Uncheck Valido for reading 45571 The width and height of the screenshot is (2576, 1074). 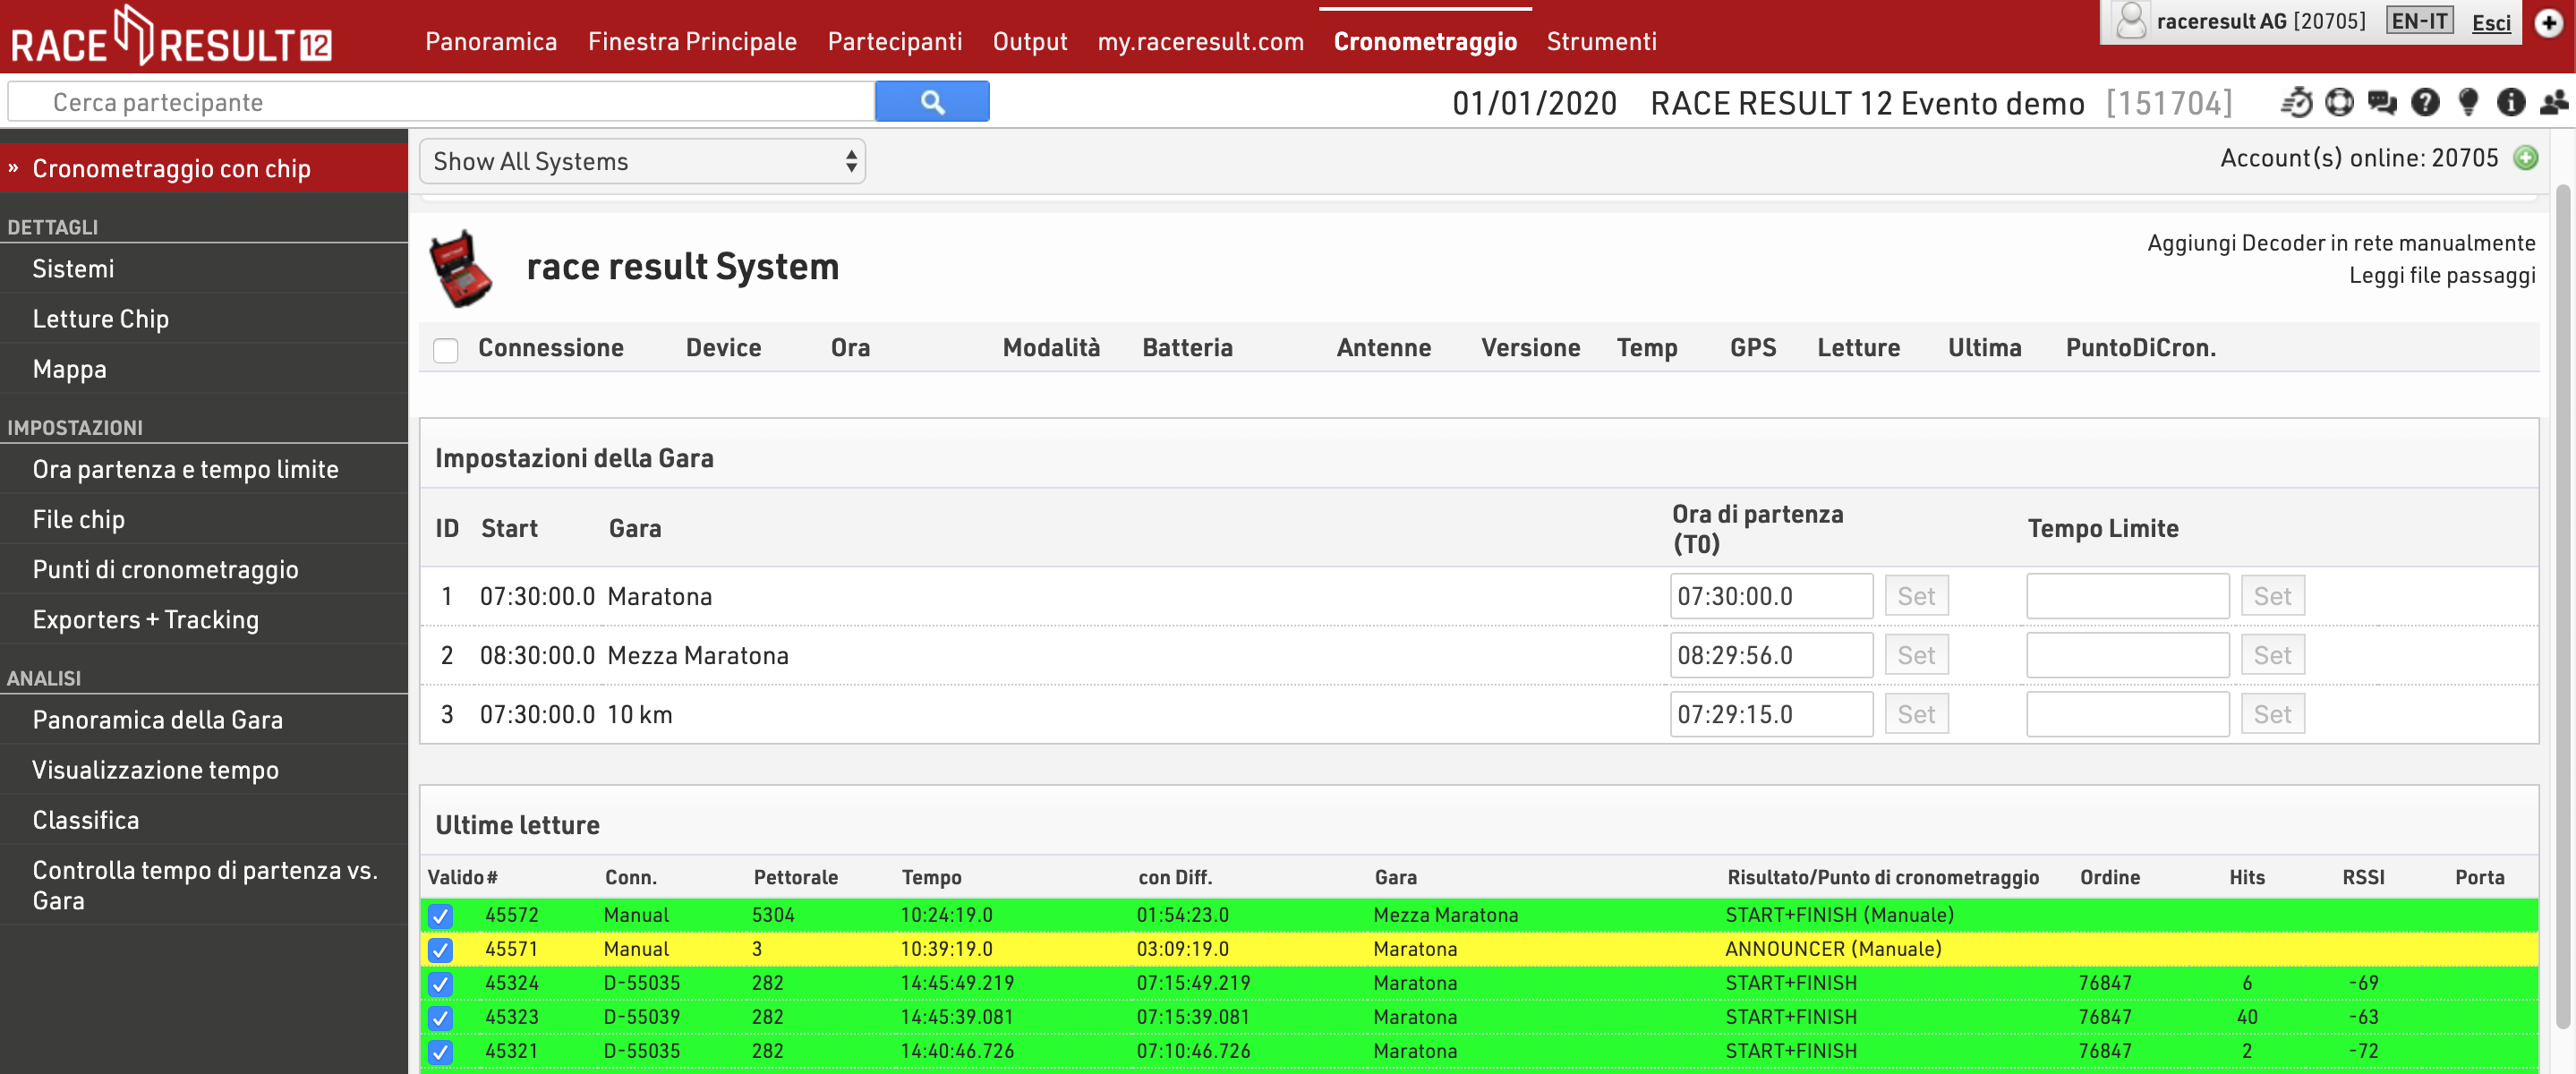point(440,949)
